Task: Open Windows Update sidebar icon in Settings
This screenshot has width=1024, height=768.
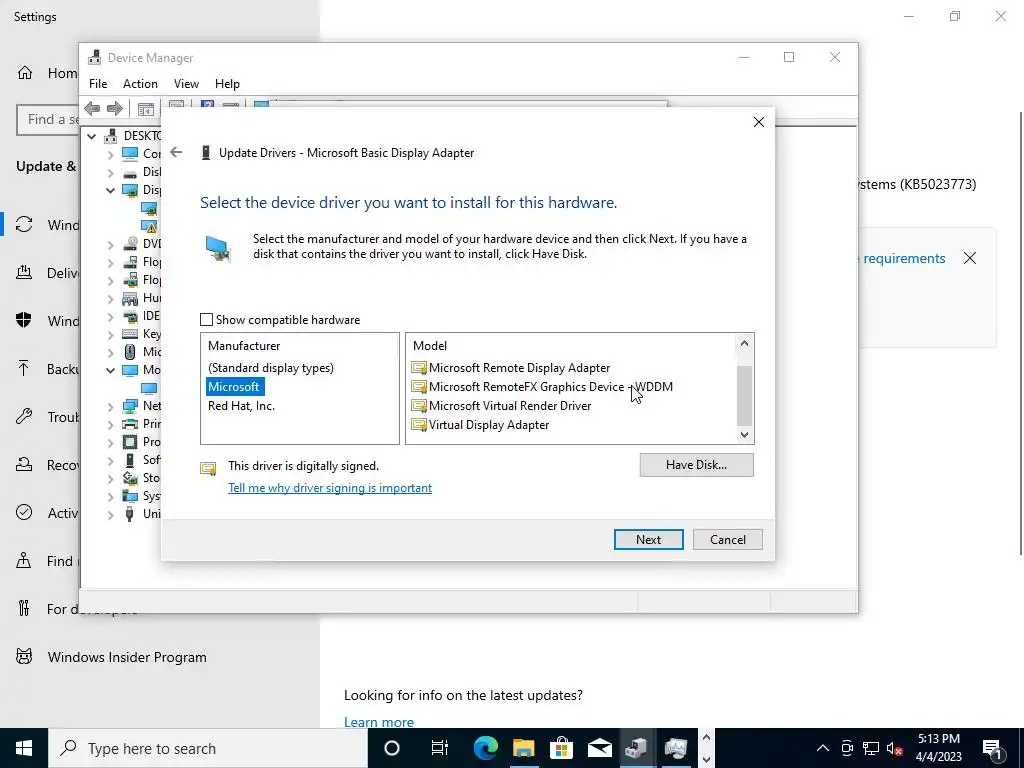Action: [24, 225]
